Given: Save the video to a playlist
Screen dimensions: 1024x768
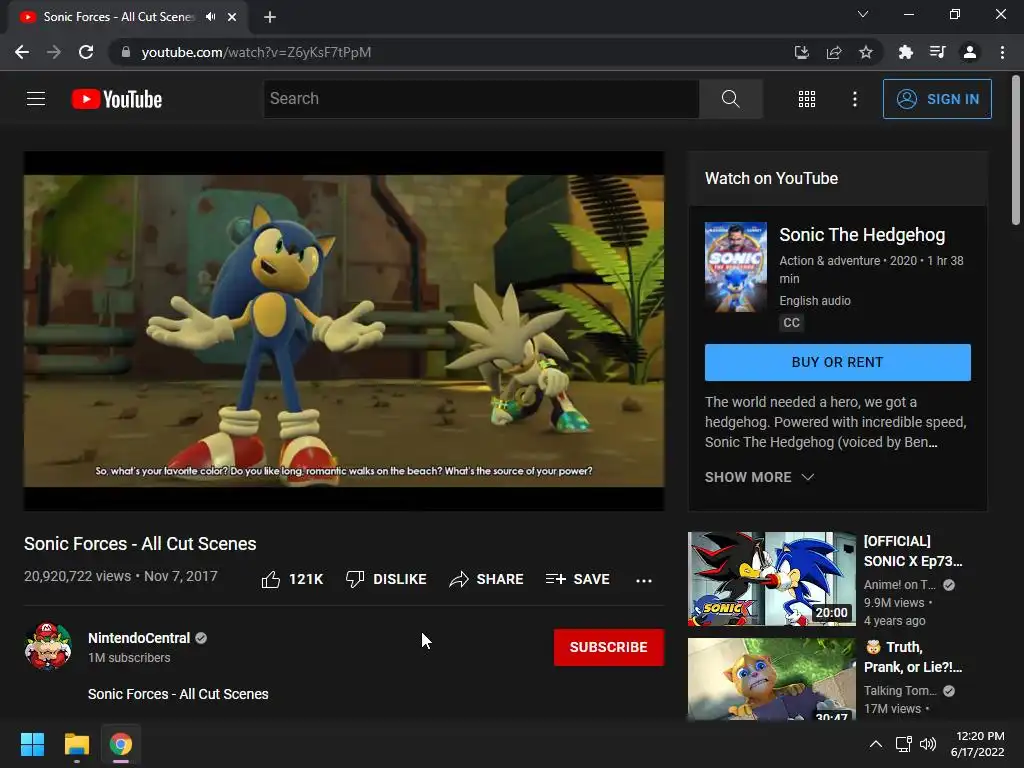Looking at the screenshot, I should point(577,579).
